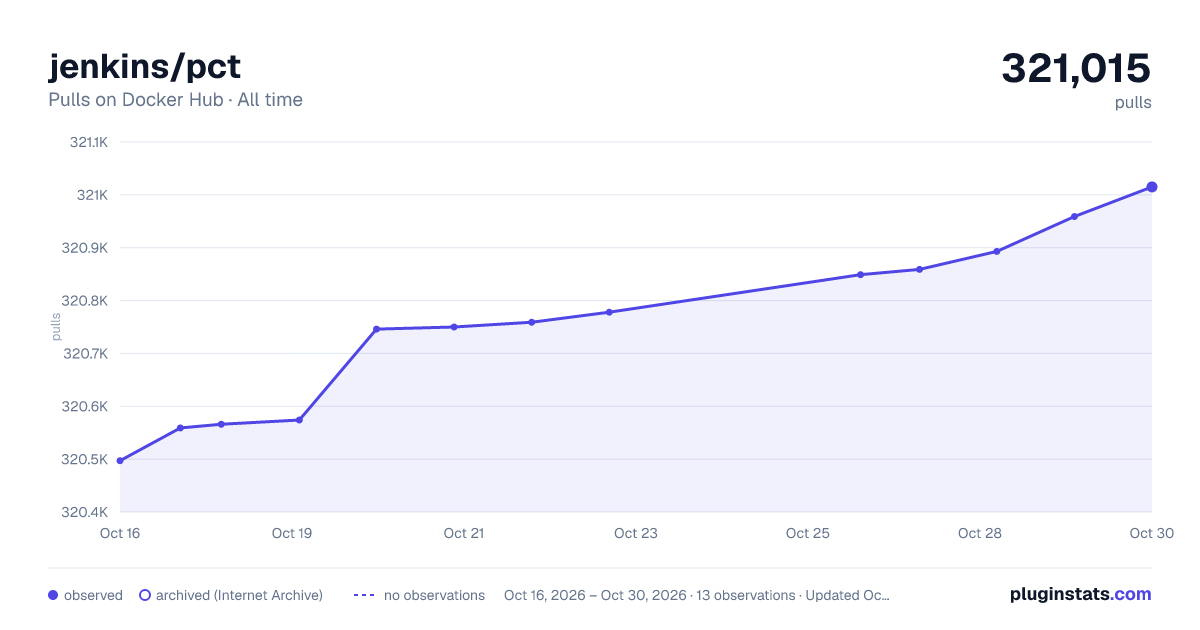Viewport: 1200px width, 630px height.
Task: Click the rotated 'pulls' y-axis title
Action: tap(56, 327)
